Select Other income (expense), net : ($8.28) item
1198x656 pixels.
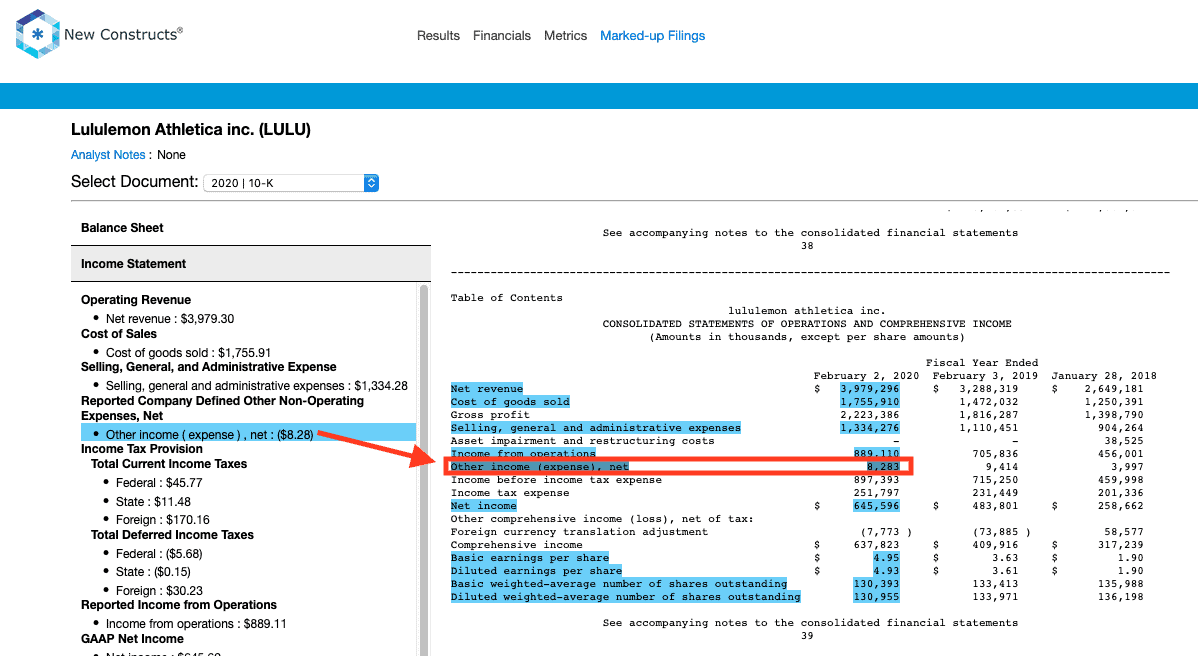(x=248, y=434)
